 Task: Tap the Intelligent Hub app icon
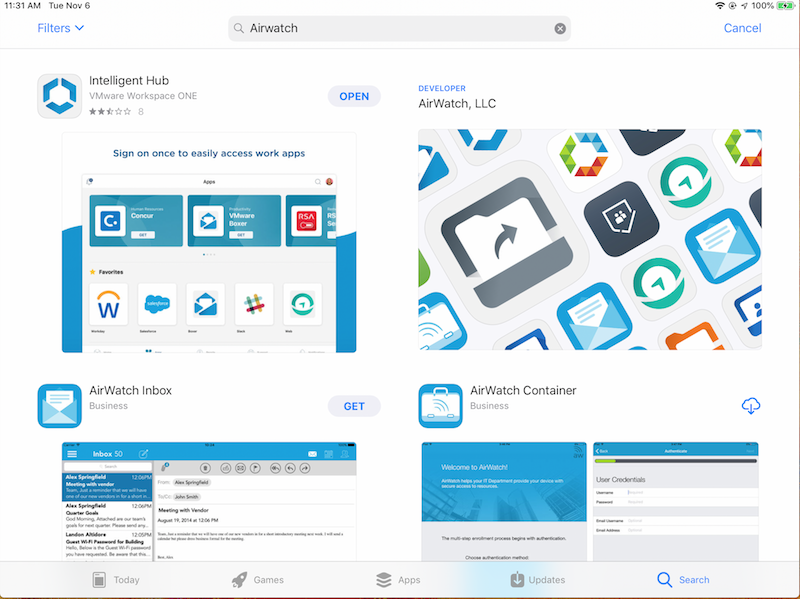(x=59, y=96)
